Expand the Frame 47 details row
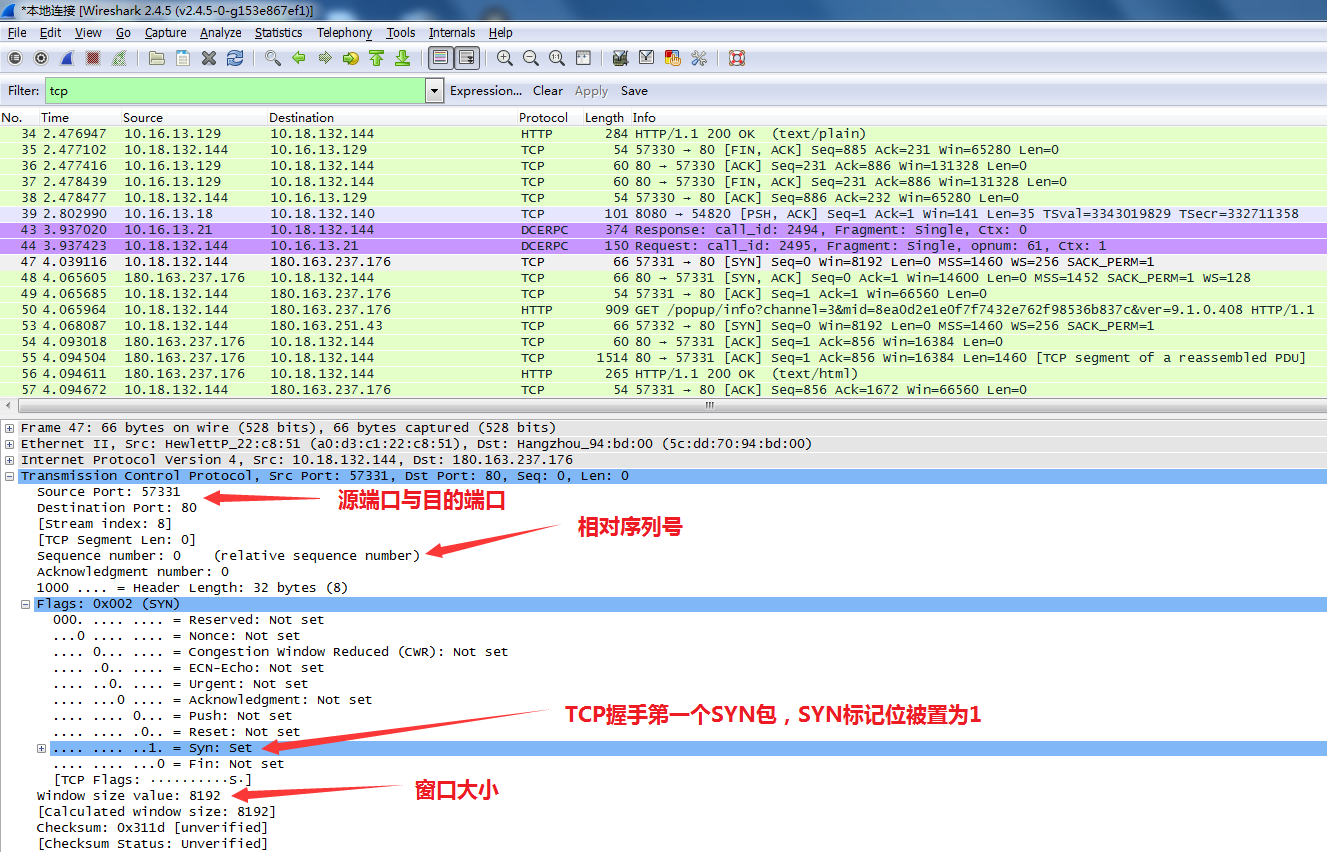The height and width of the screenshot is (852, 1327). click(x=10, y=428)
